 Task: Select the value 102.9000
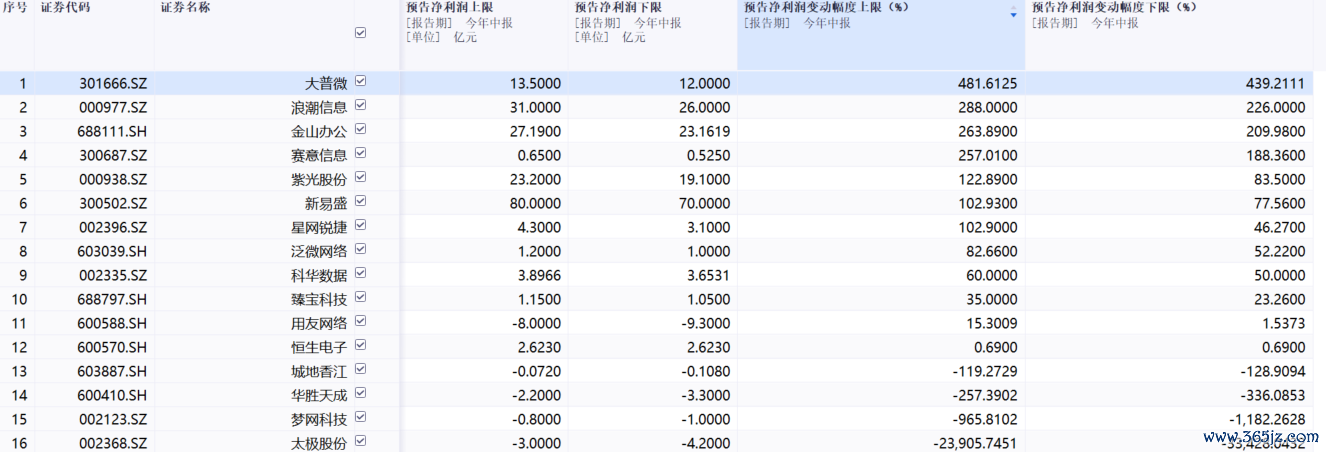pos(986,227)
